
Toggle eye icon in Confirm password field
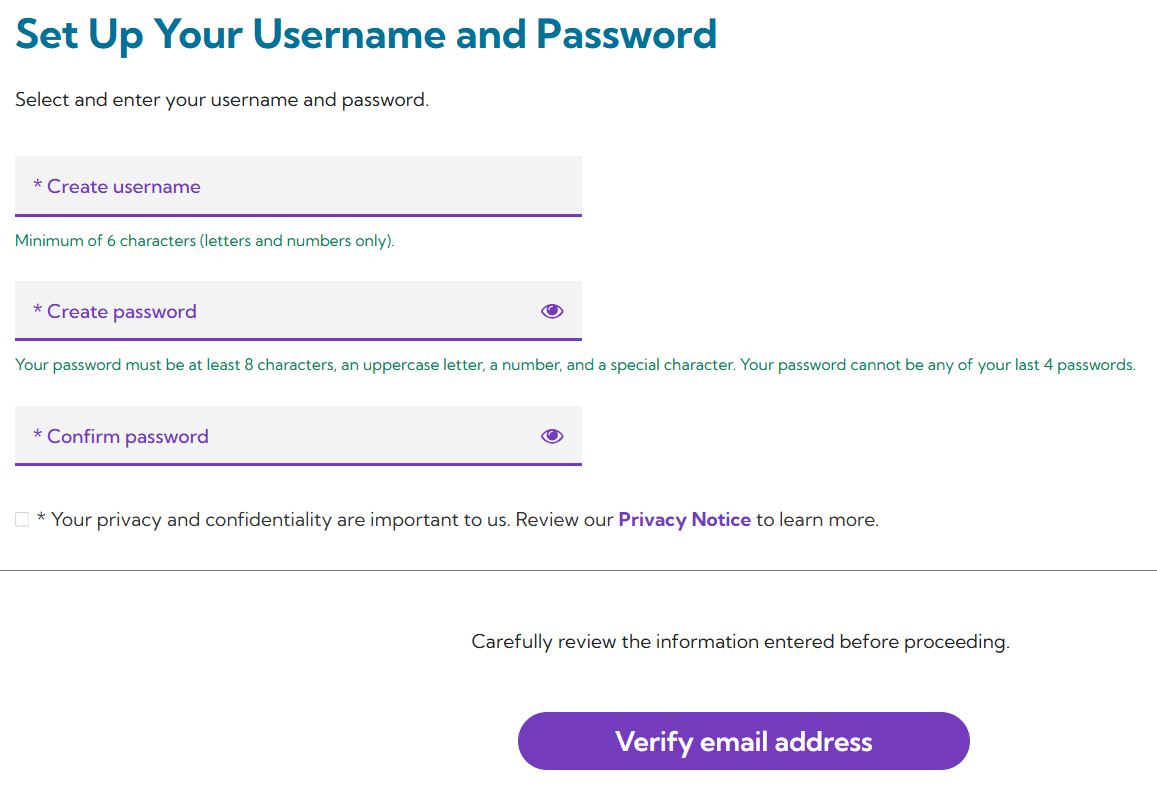click(552, 436)
